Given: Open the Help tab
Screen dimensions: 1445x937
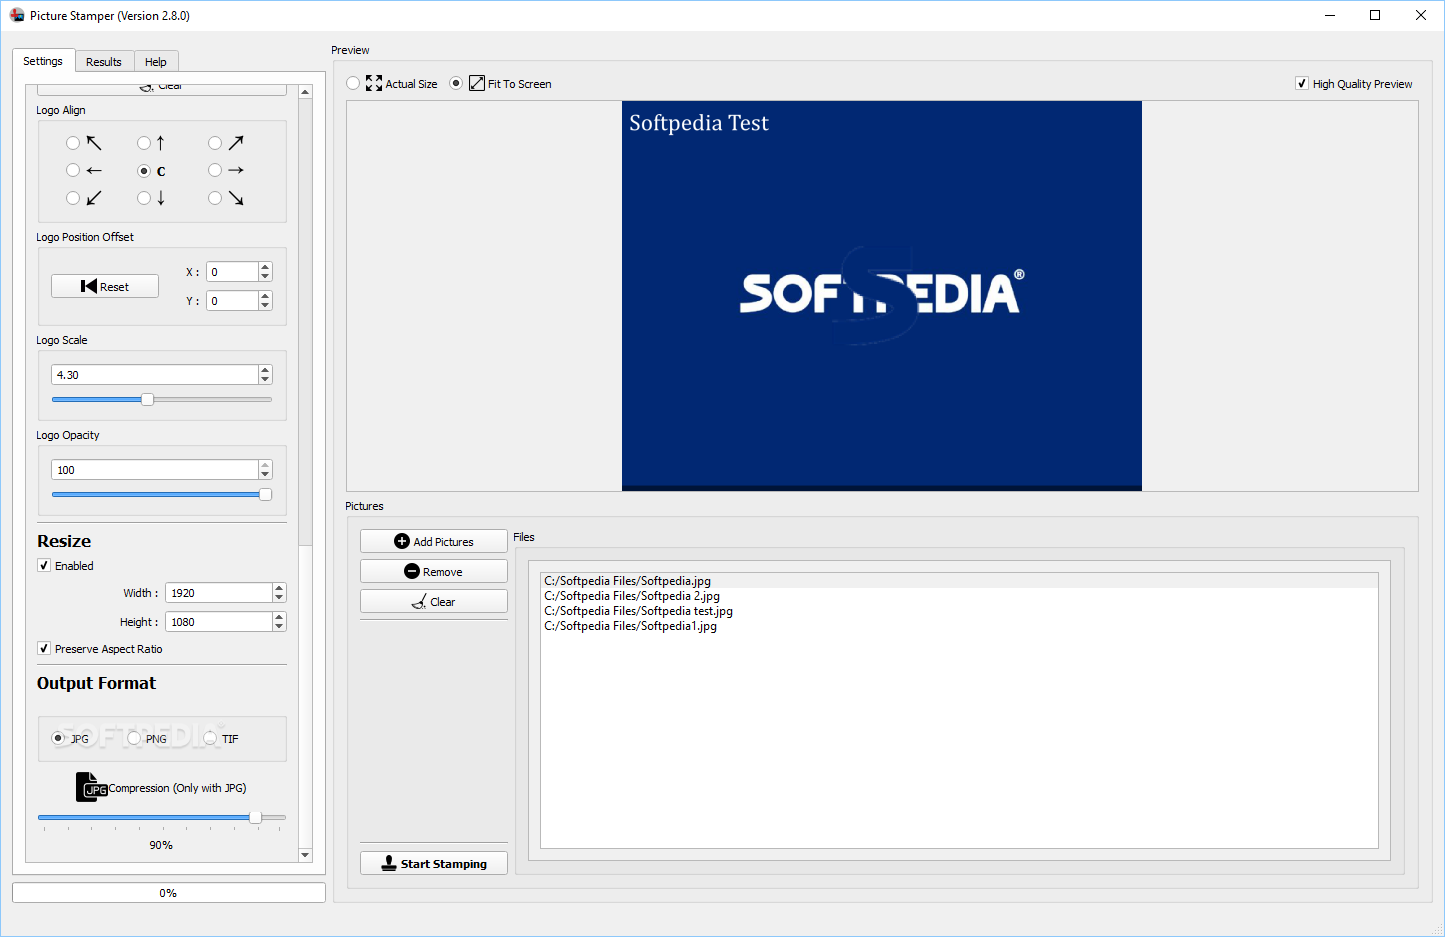Looking at the screenshot, I should (x=156, y=62).
